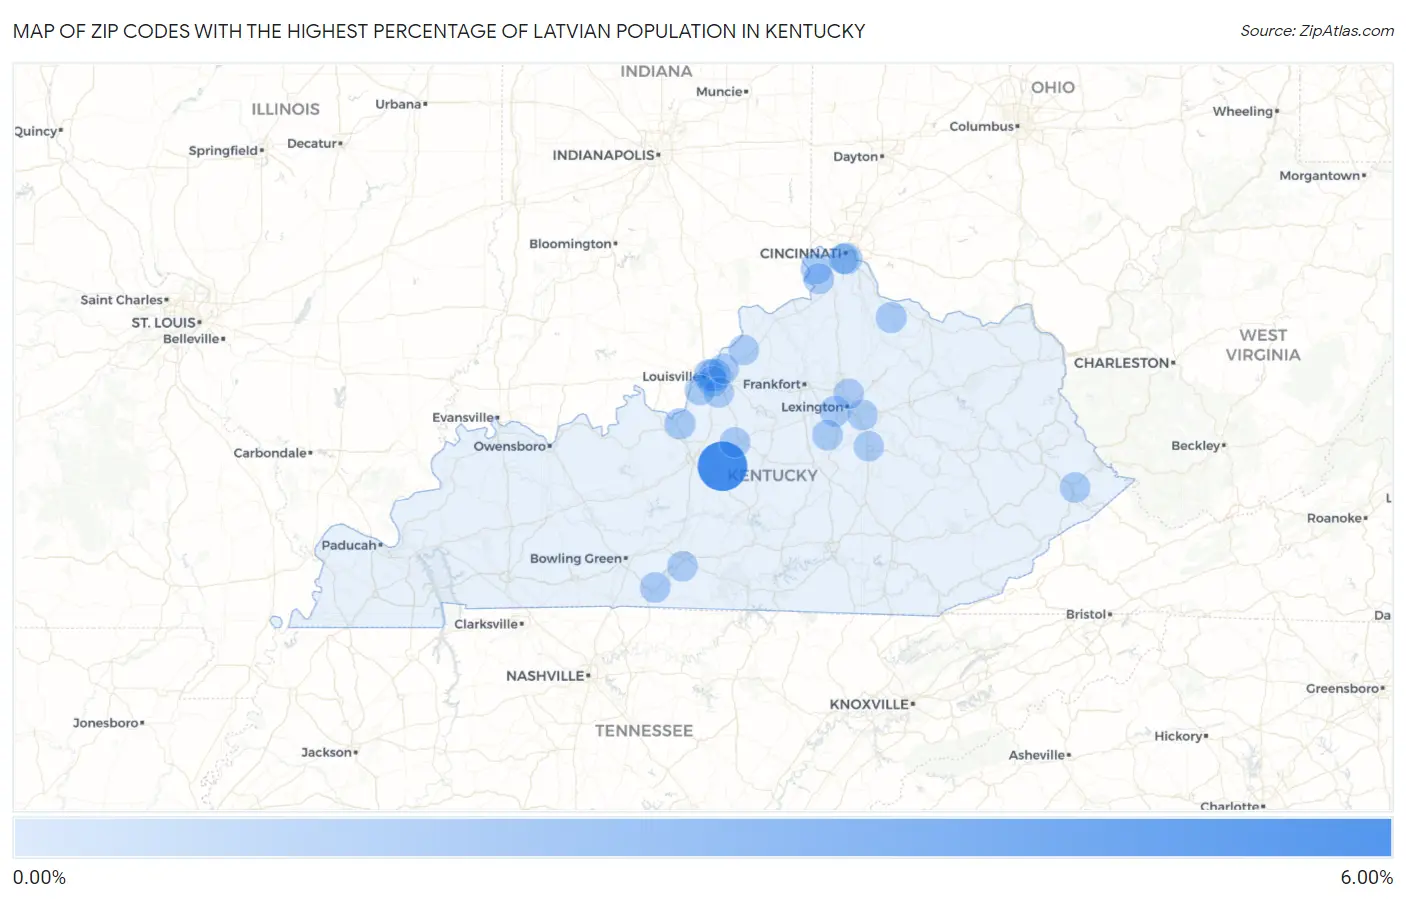This screenshot has height=899, width=1406.
Task: Click the Hickory city label
Action: pos(1180,736)
